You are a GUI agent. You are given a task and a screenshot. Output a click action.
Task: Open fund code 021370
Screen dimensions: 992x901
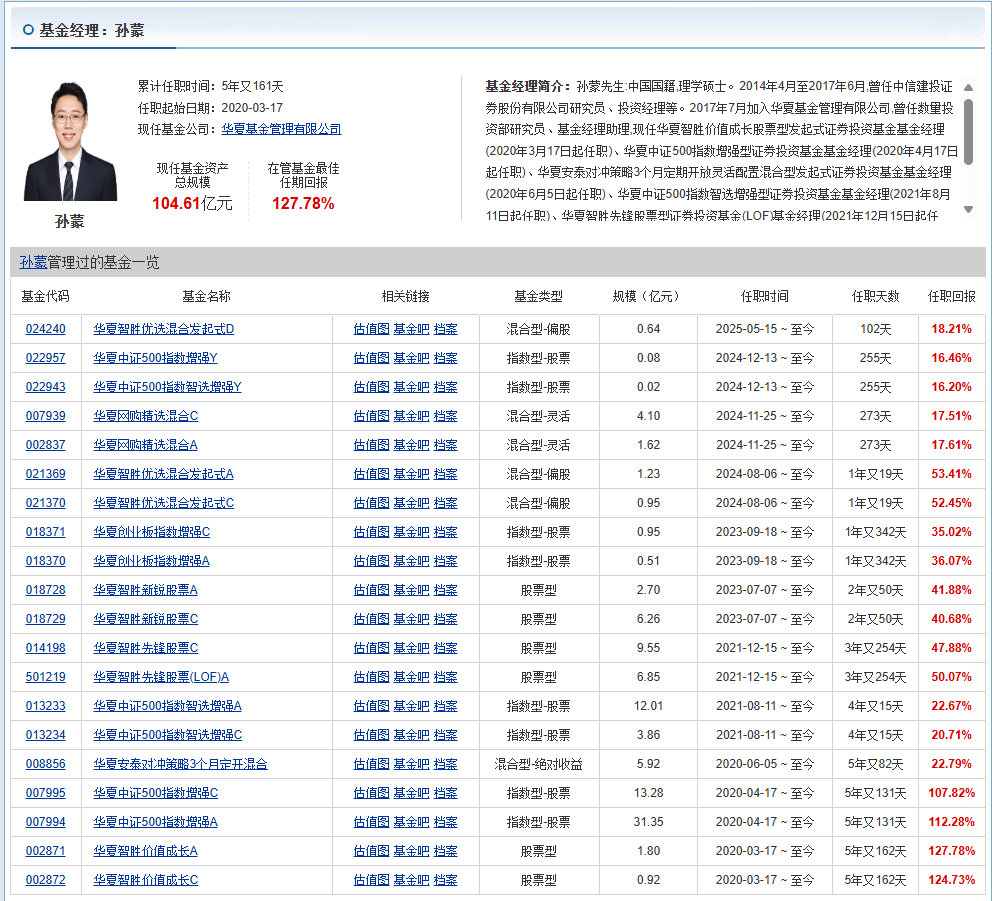46,503
